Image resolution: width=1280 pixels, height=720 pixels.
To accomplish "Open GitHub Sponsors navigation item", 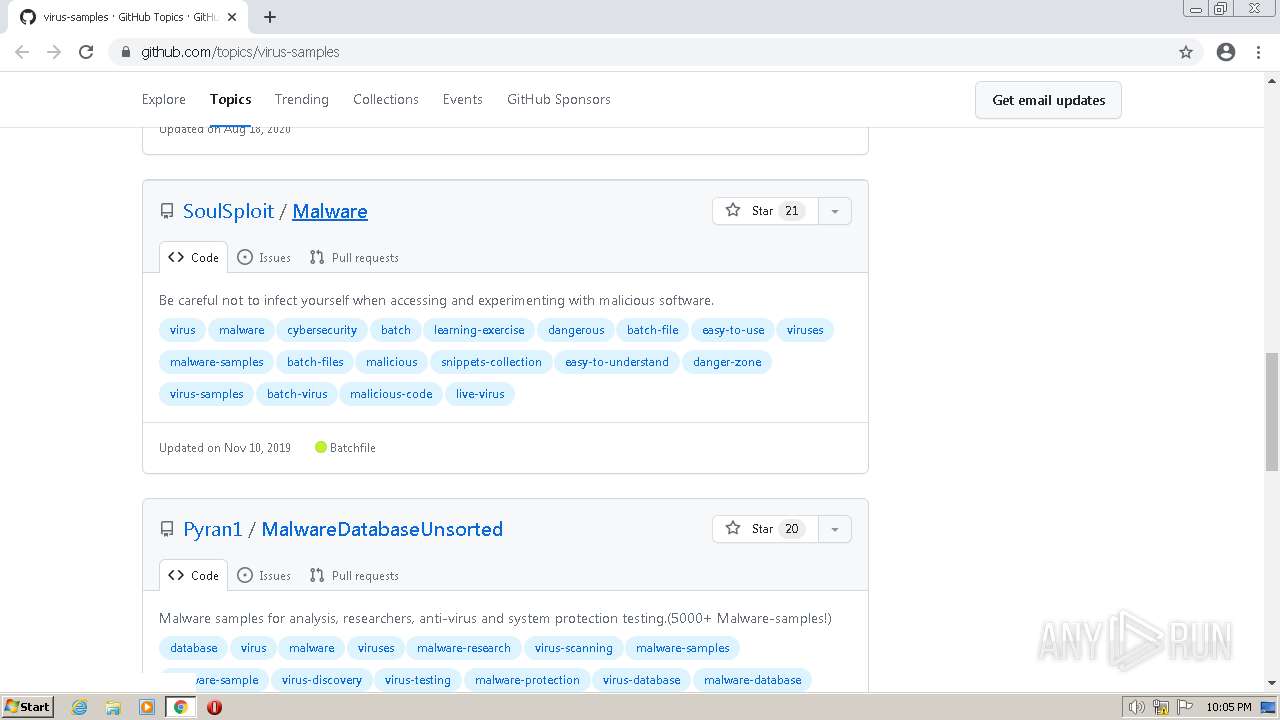I will click(559, 99).
